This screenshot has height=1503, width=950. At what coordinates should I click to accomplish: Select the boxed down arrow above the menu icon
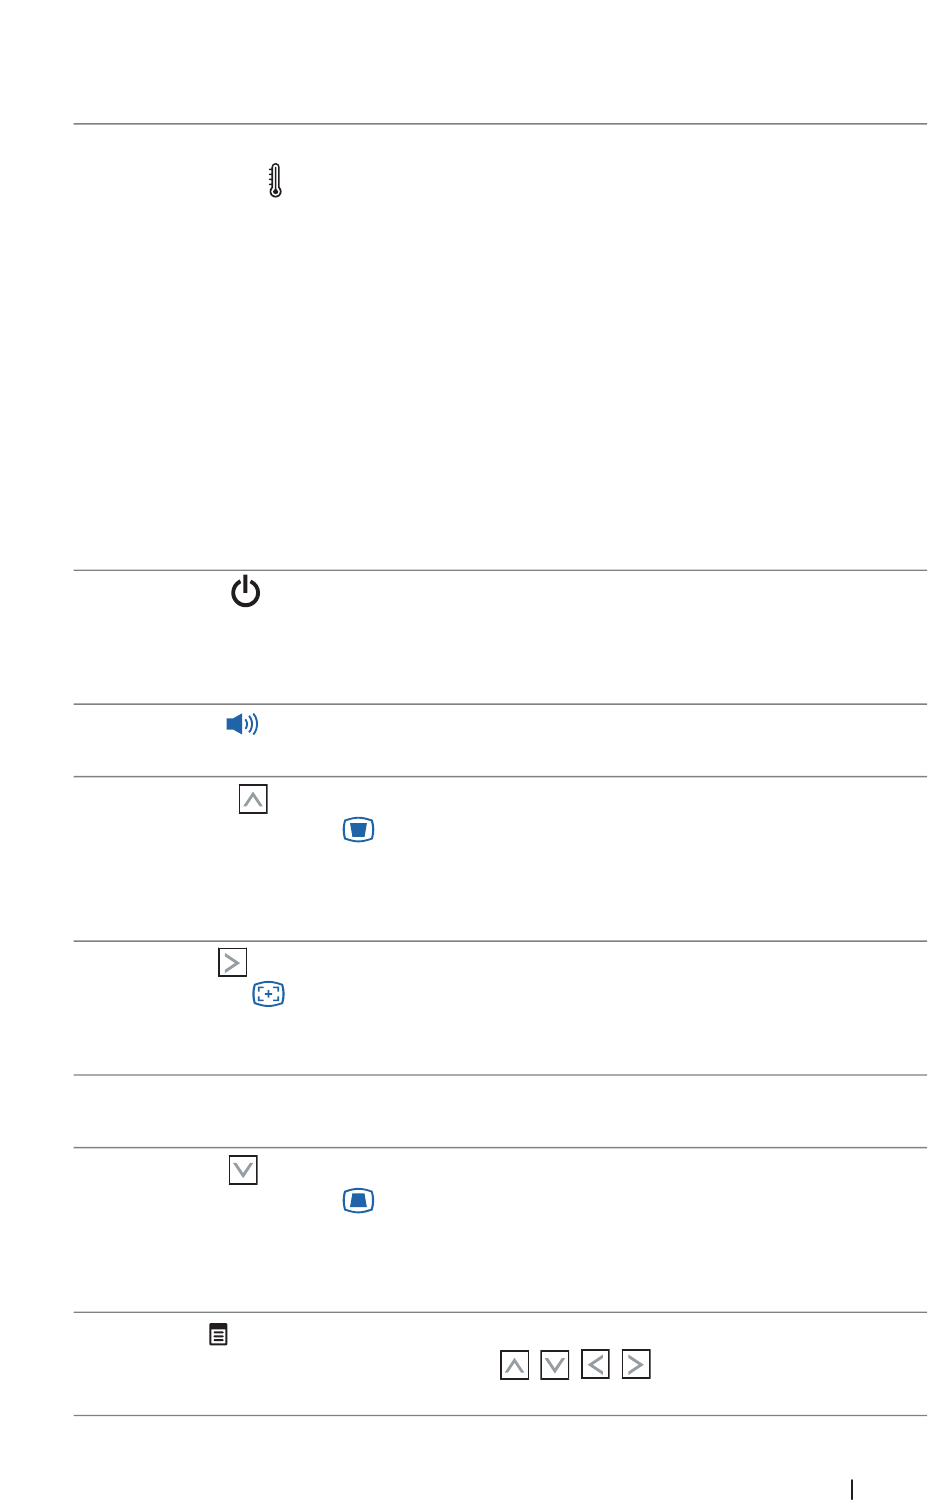click(243, 1170)
